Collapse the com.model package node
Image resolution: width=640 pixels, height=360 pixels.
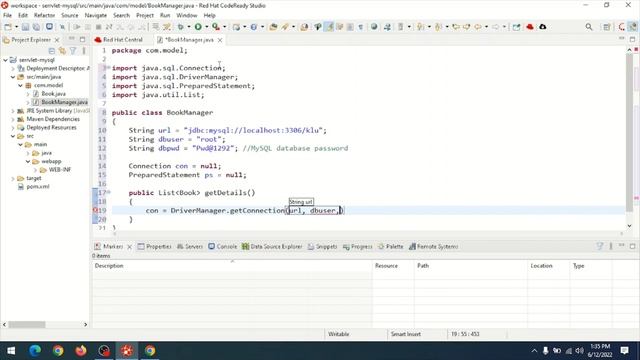[x=20, y=85]
